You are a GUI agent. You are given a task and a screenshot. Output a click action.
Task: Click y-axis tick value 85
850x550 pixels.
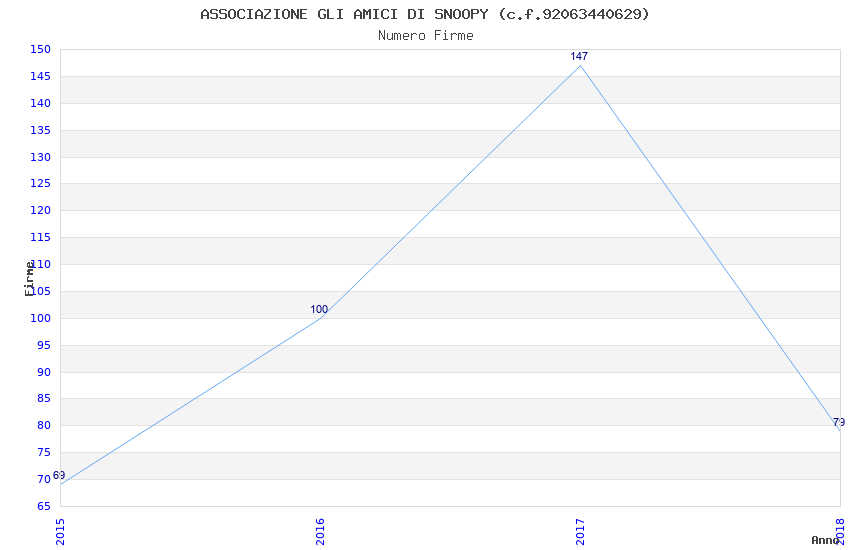[x=44, y=398]
